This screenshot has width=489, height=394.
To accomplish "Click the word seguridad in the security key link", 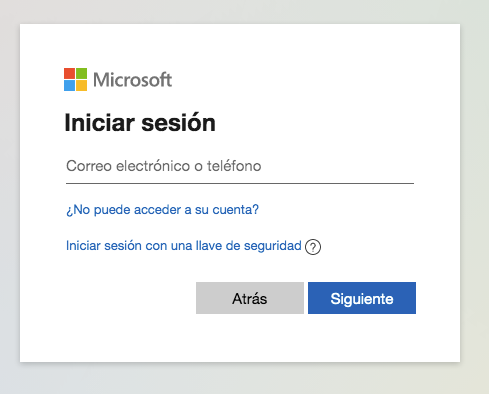I will [x=273, y=246].
